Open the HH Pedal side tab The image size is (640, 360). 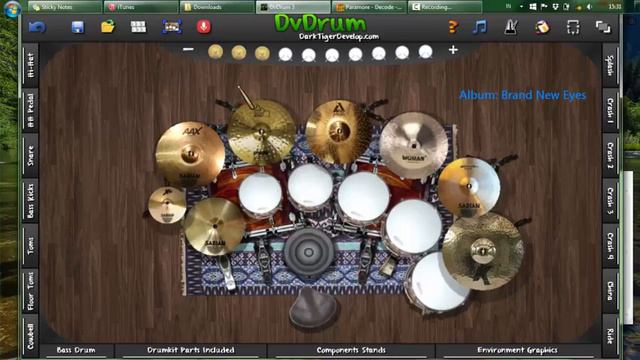coord(31,110)
